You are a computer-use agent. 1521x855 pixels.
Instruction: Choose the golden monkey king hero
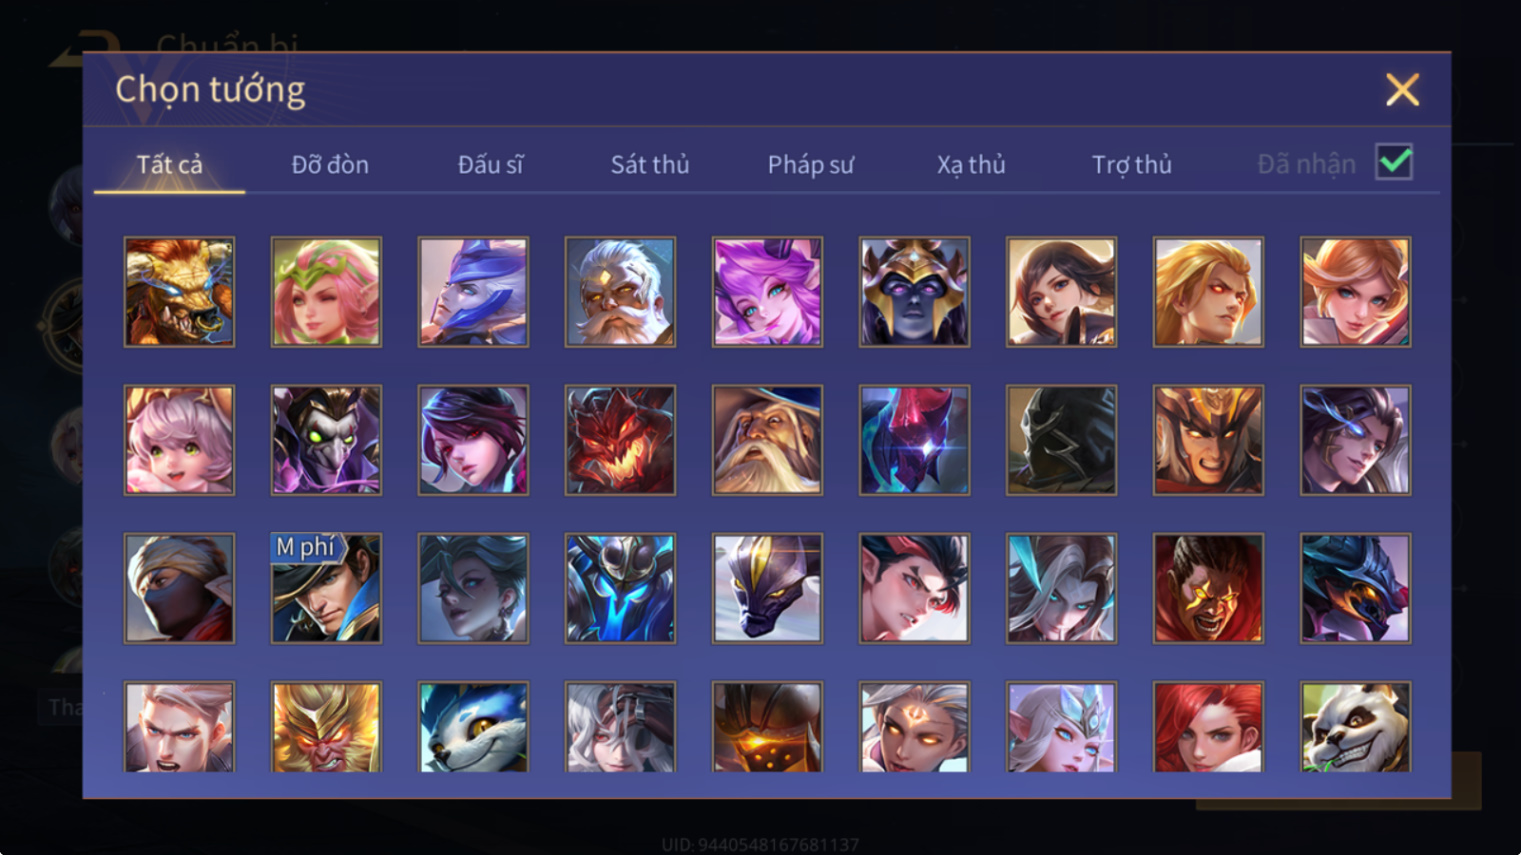(x=326, y=727)
